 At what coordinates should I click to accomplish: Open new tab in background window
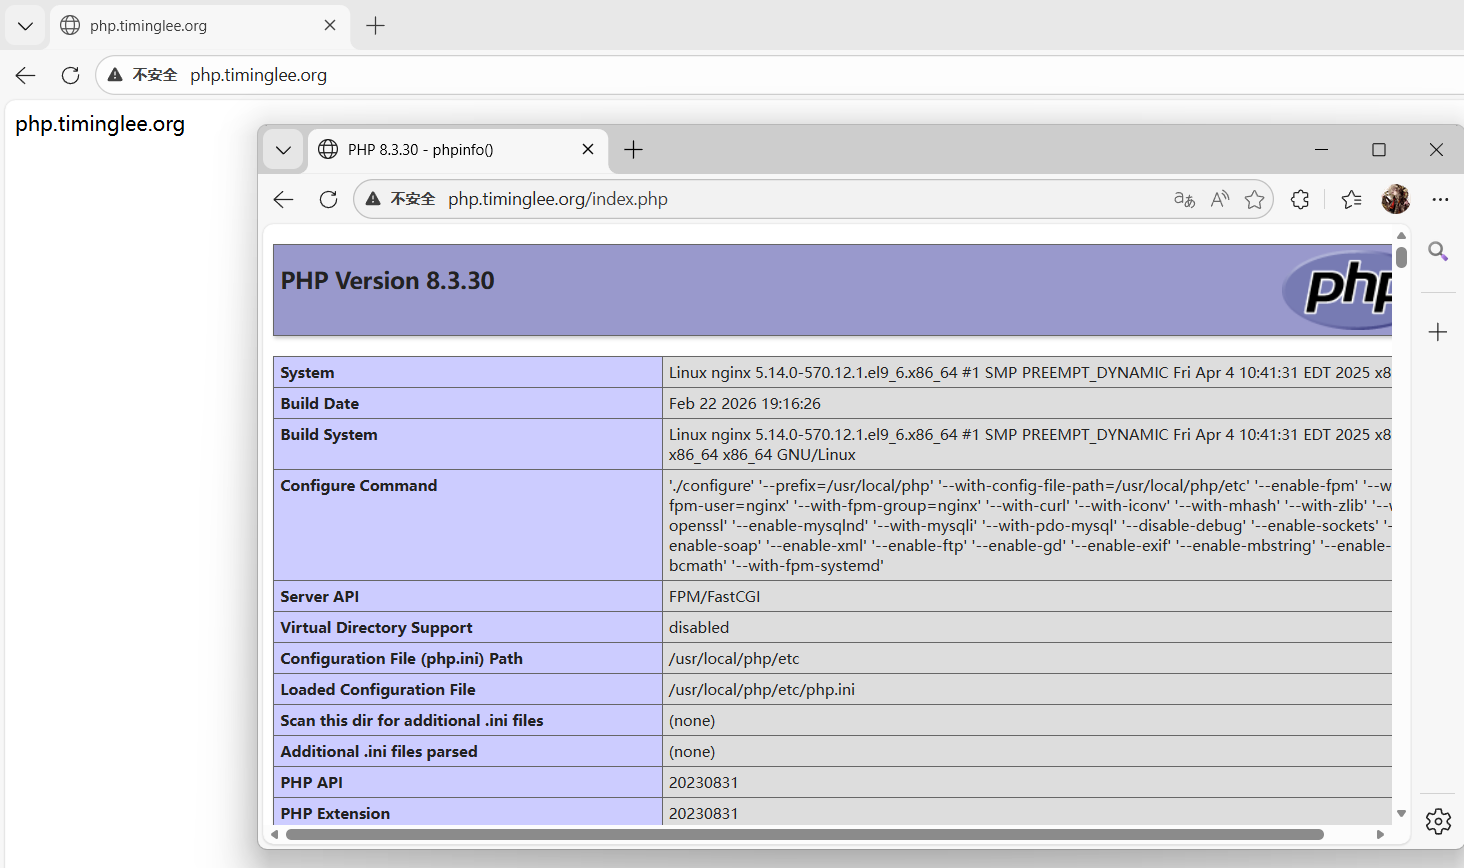(375, 26)
